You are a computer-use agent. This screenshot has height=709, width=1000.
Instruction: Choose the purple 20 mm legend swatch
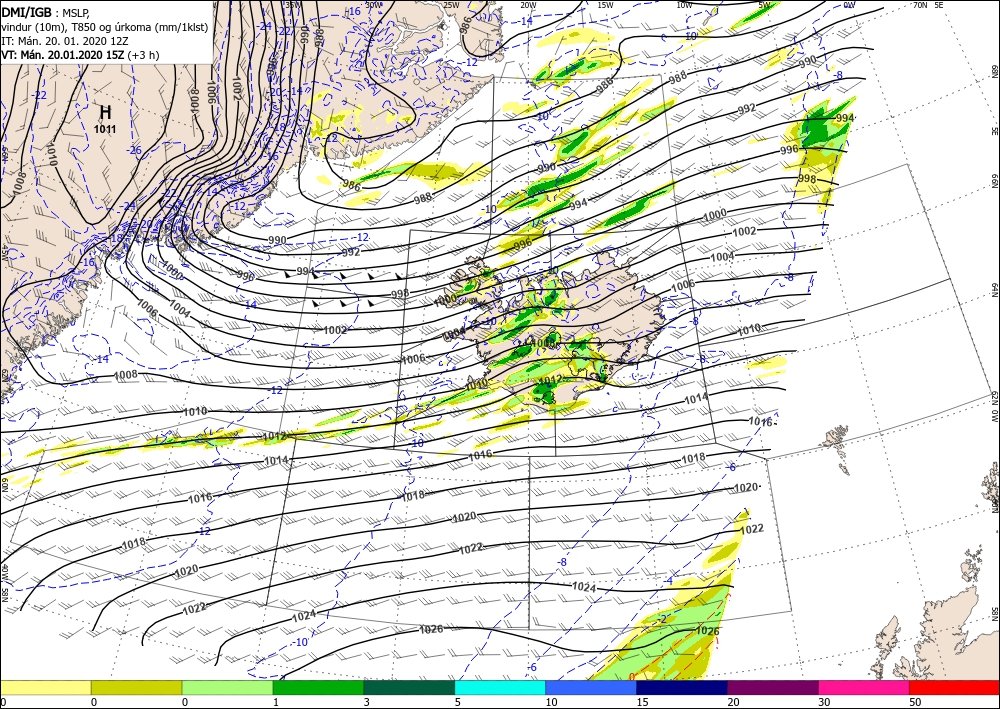pyautogui.click(x=772, y=687)
